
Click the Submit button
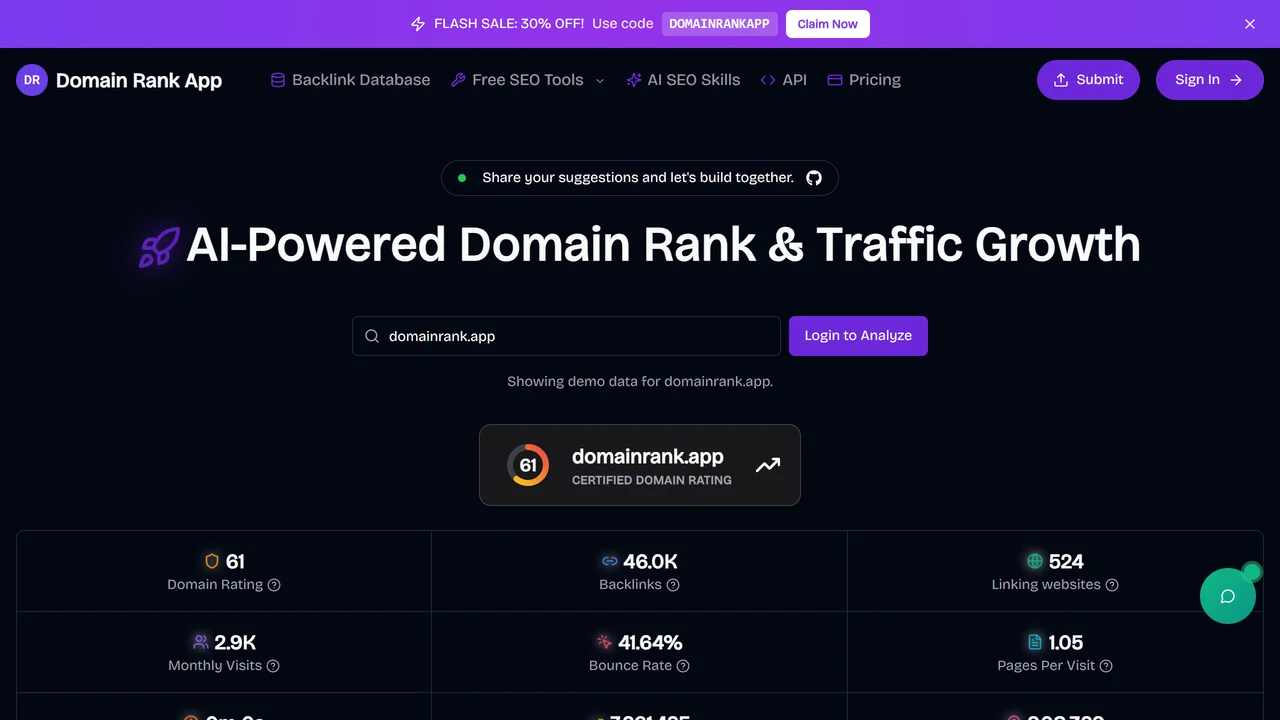1088,80
